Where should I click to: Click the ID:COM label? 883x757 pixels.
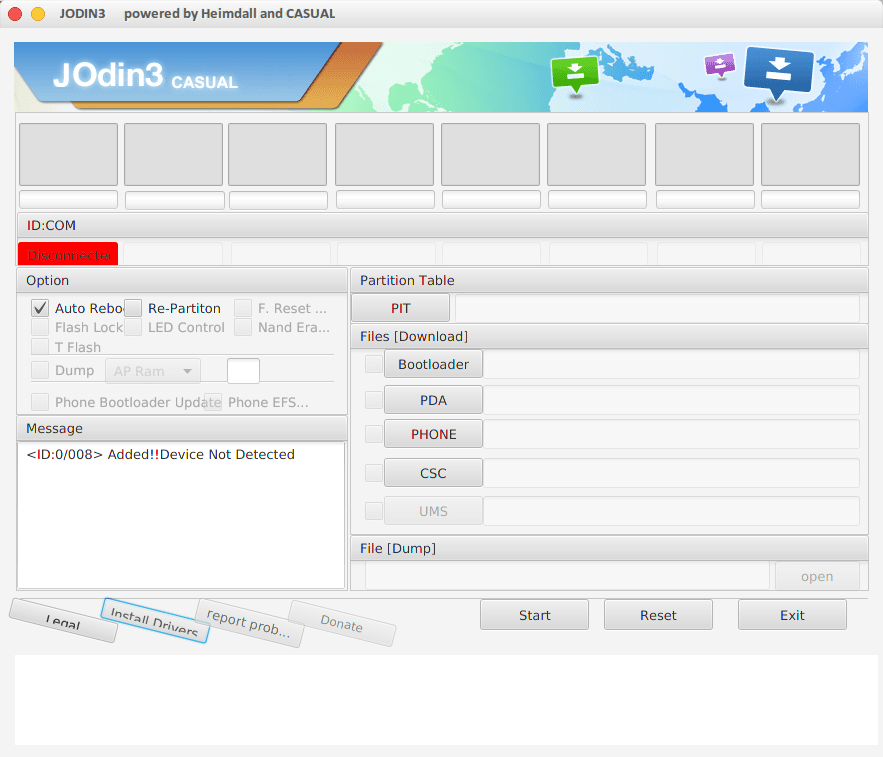tap(51, 225)
